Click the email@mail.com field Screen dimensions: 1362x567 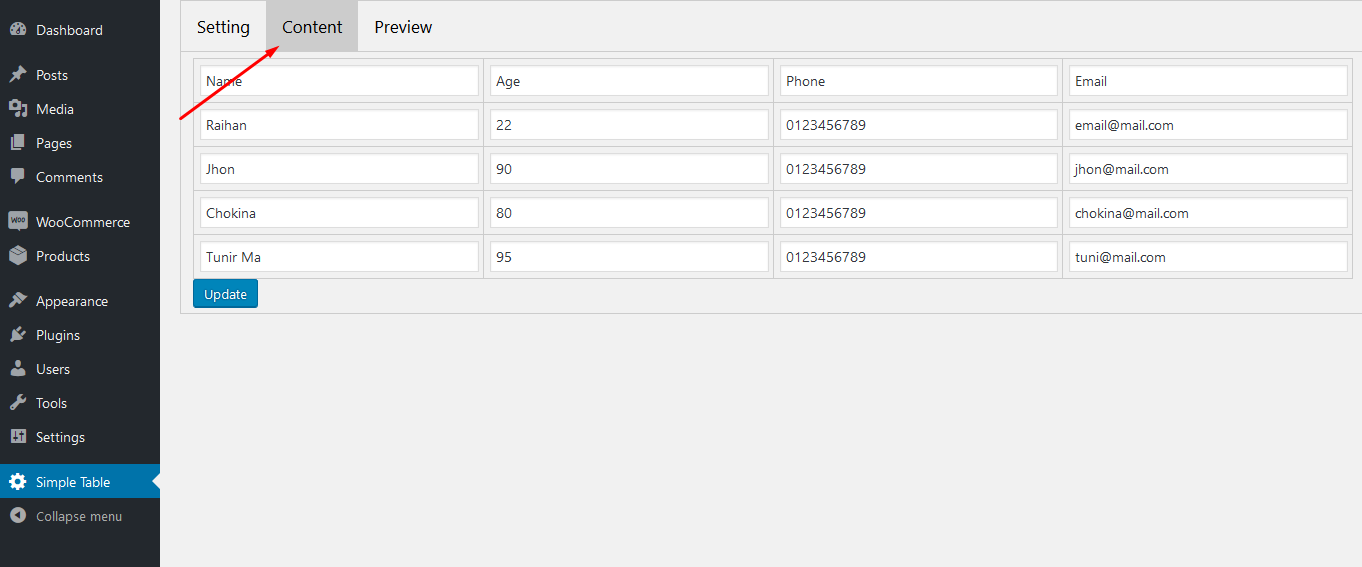click(x=1208, y=125)
